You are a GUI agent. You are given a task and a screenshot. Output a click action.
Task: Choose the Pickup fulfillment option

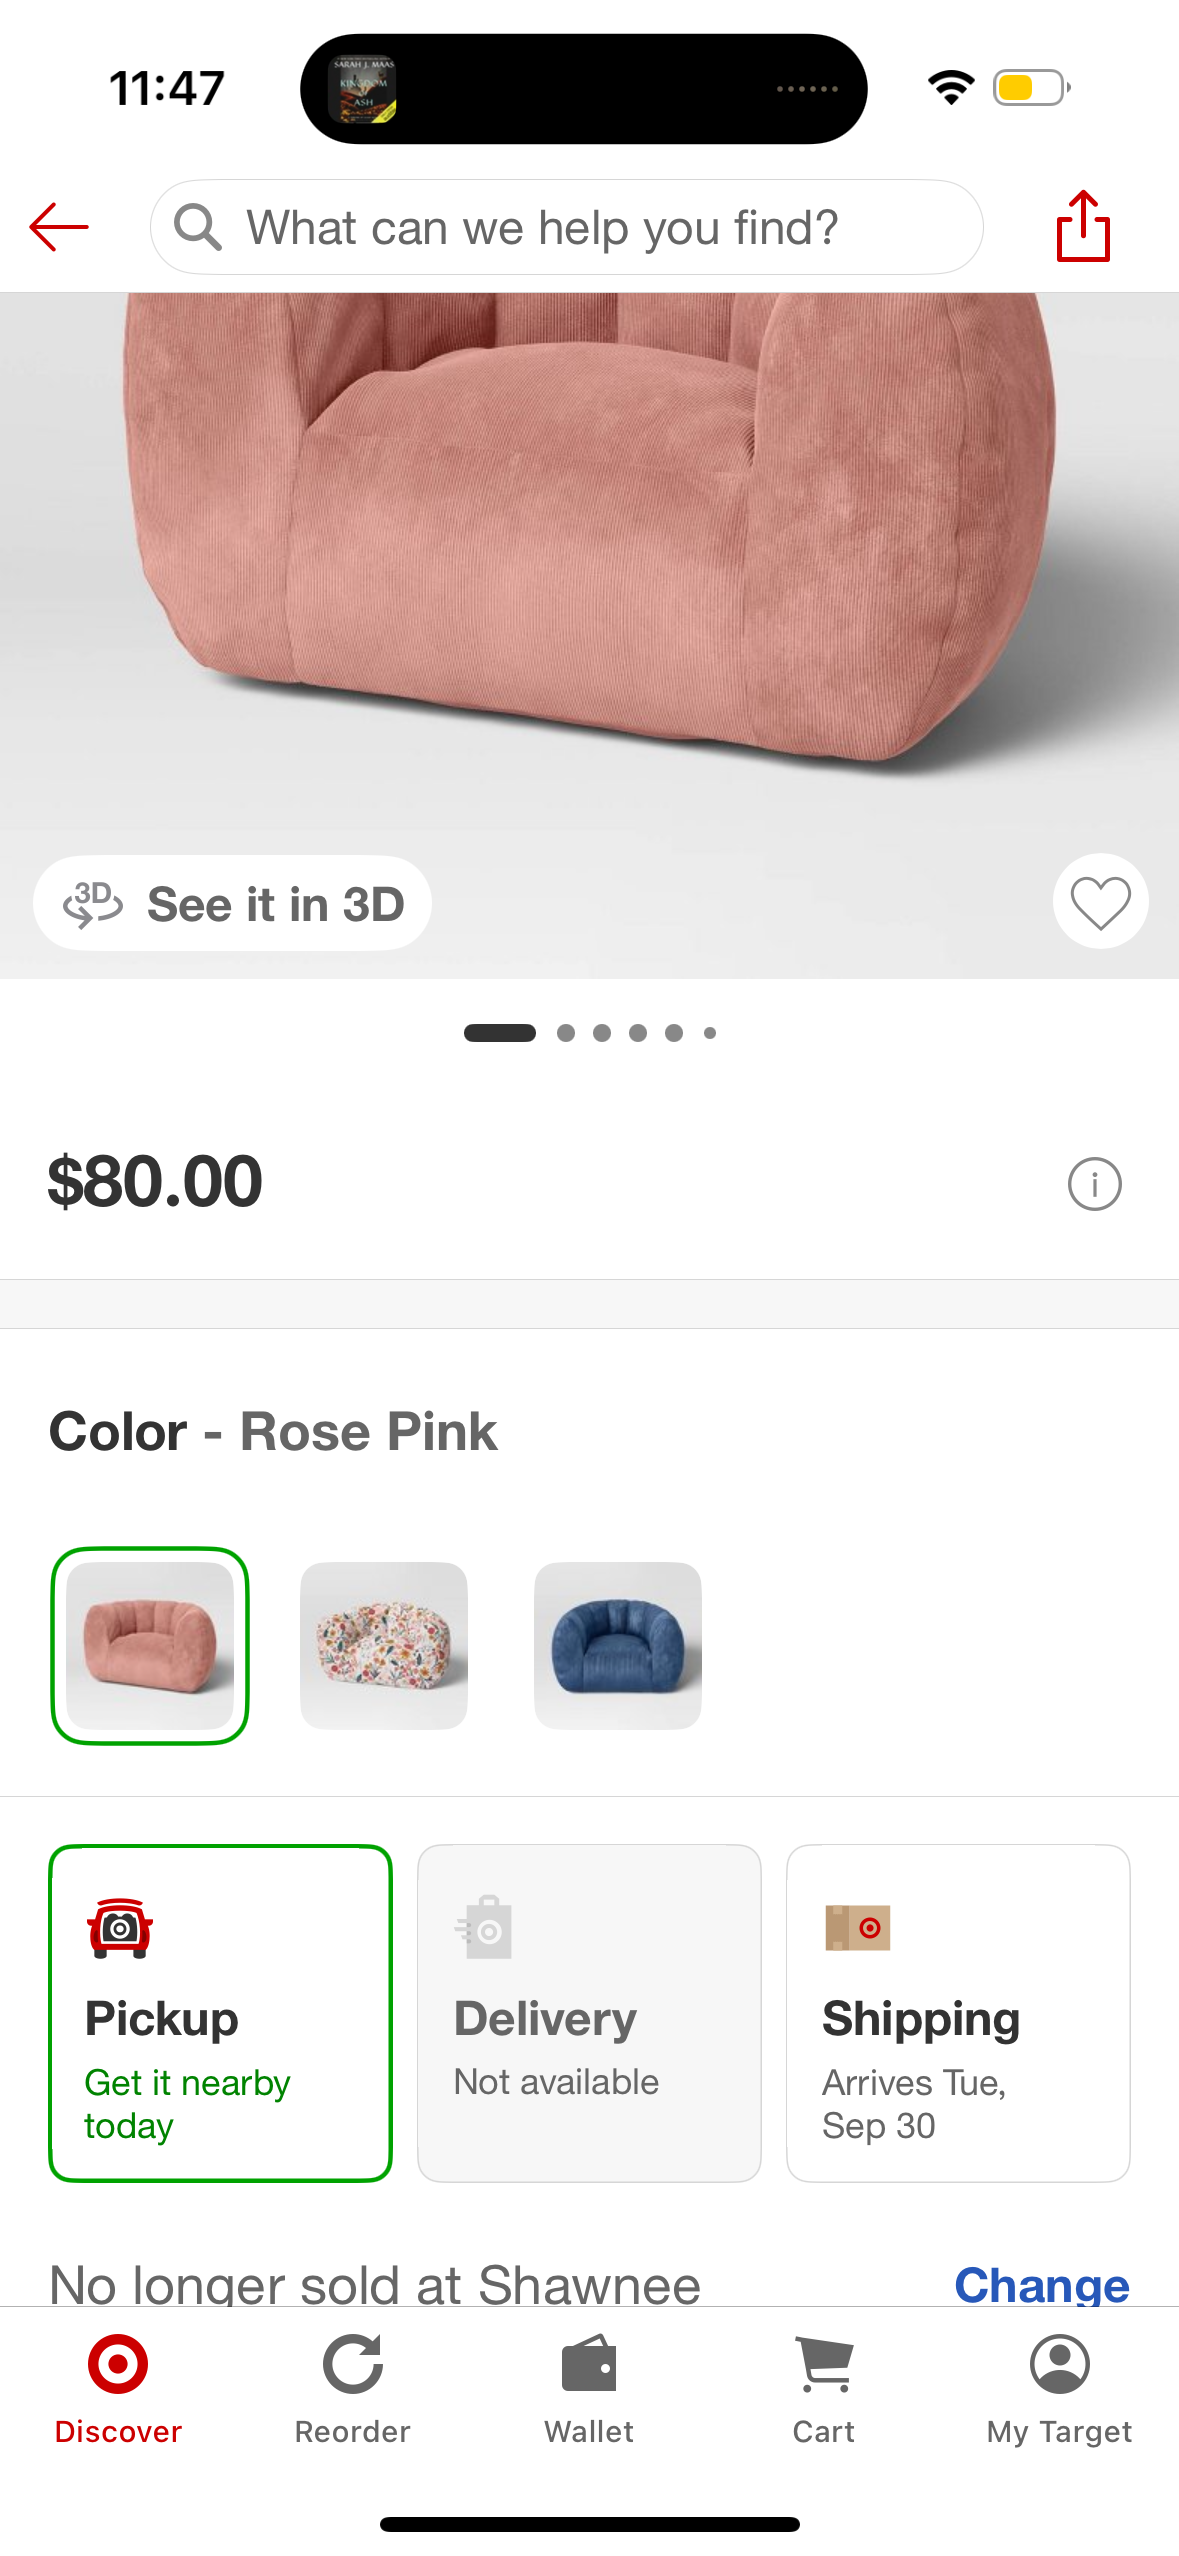click(220, 2012)
